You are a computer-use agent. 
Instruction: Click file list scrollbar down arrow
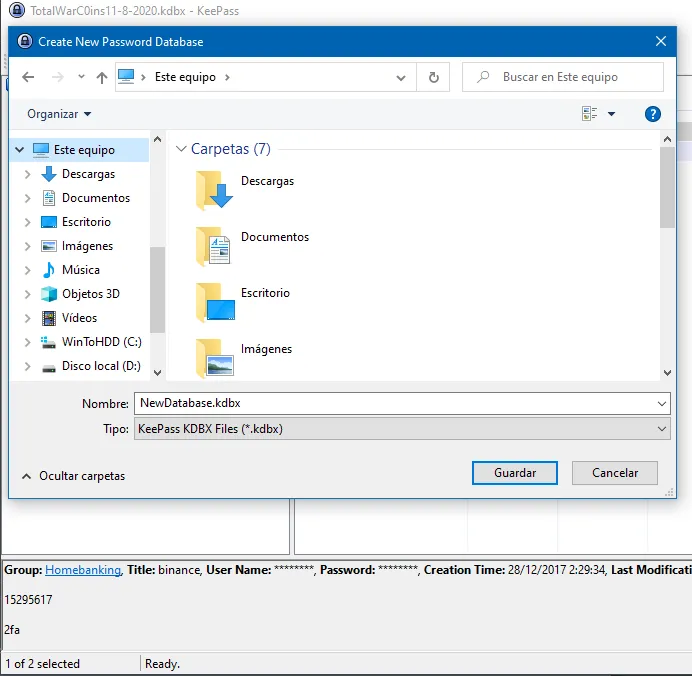(667, 373)
